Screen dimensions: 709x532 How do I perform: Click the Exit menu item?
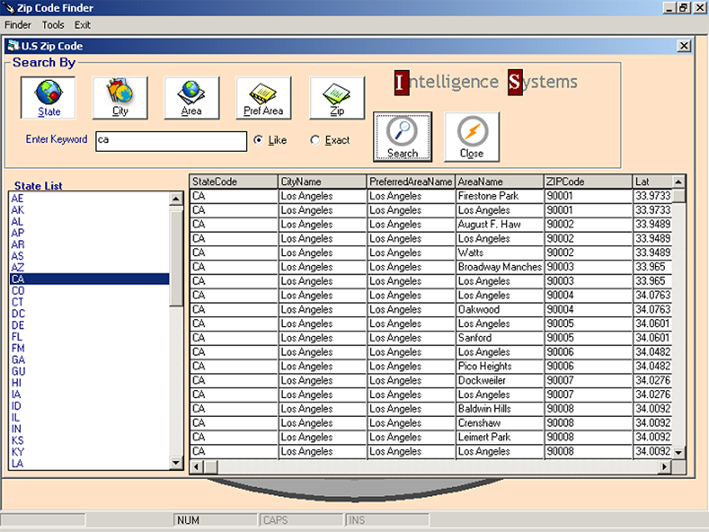click(82, 24)
